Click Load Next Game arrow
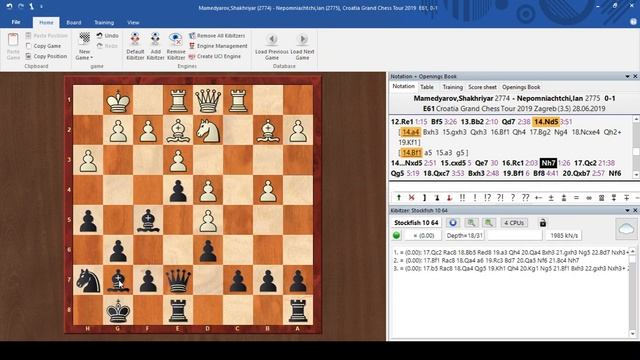Image resolution: width=640 pixels, height=360 pixels. [302, 39]
